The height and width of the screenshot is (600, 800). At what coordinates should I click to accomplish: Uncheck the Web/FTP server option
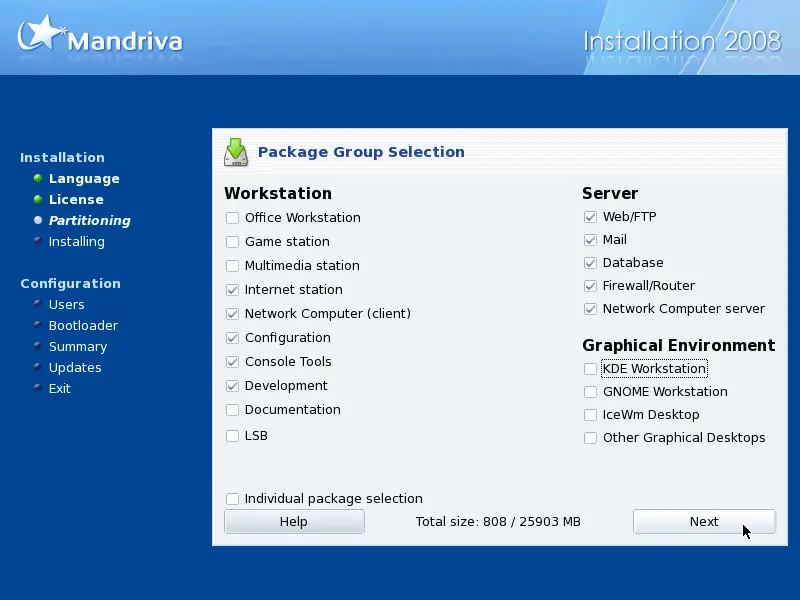[x=590, y=217]
